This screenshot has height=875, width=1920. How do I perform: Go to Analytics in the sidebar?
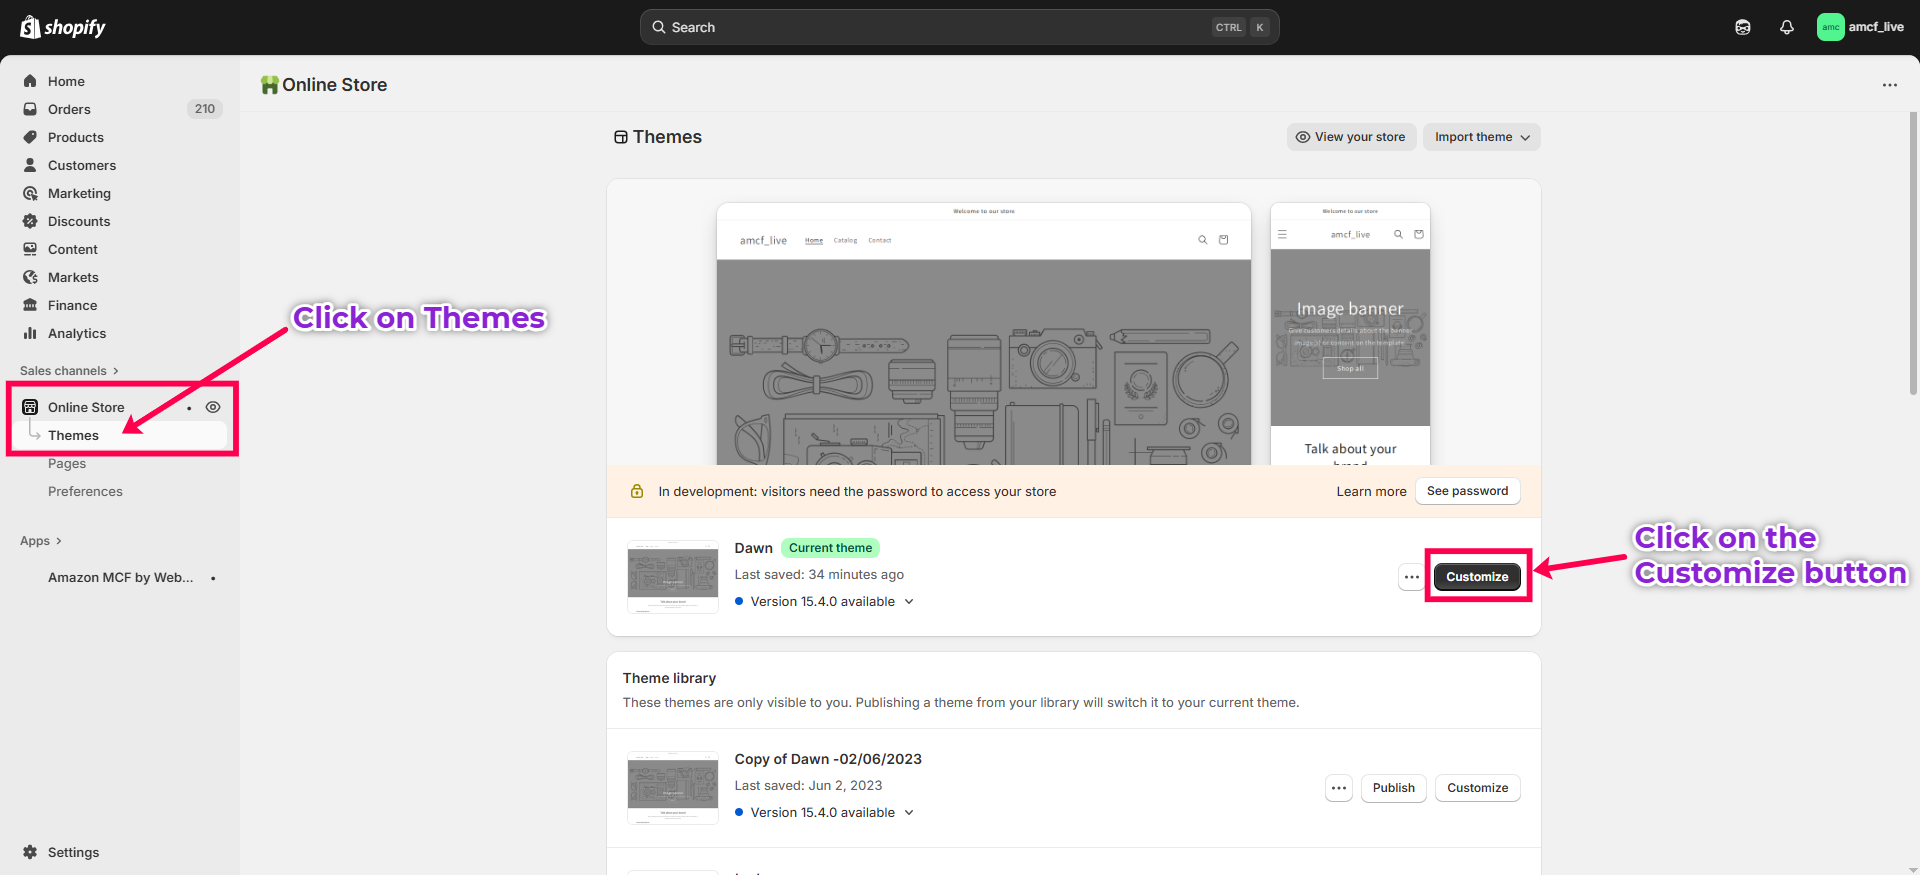[77, 333]
